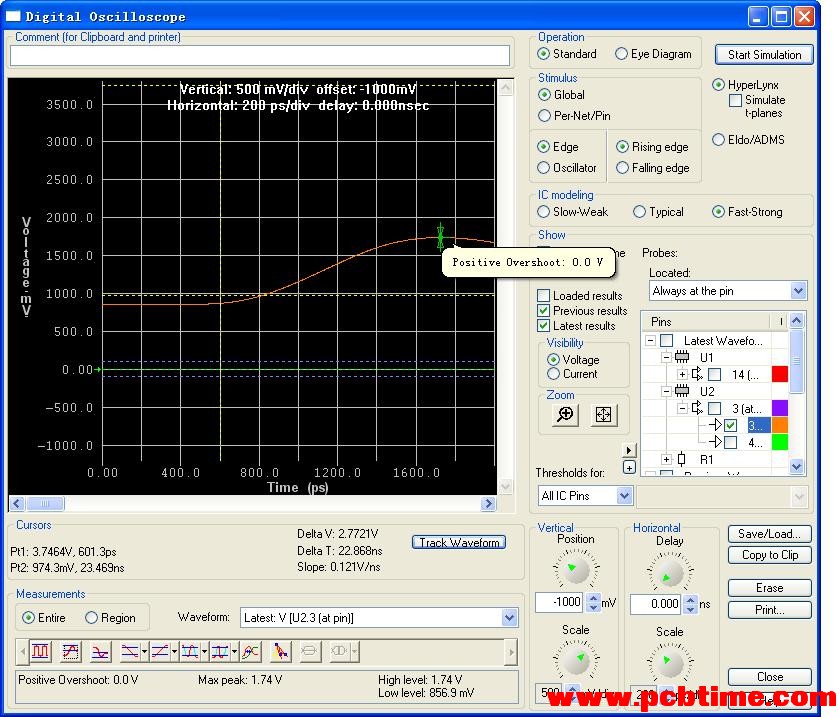This screenshot has width=840, height=717.
Task: Click the first square-wave measurement icon
Action: coord(40,652)
